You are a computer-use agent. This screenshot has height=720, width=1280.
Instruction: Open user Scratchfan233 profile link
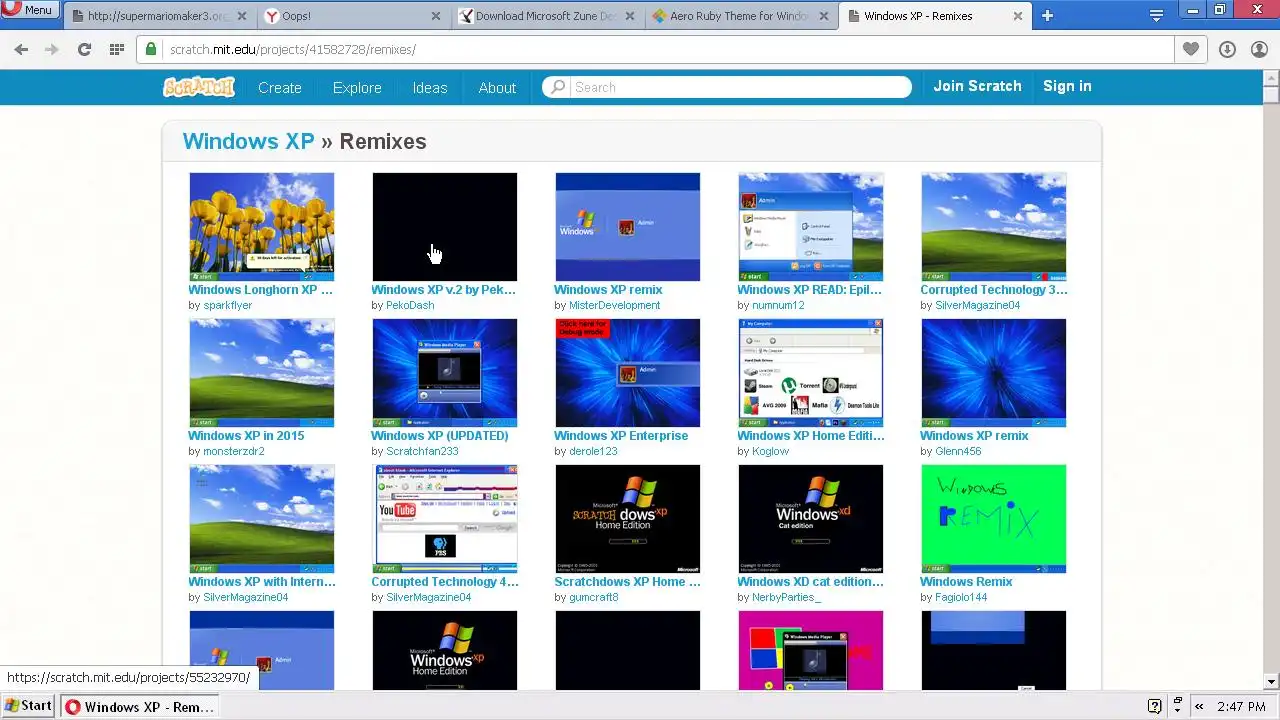click(422, 451)
